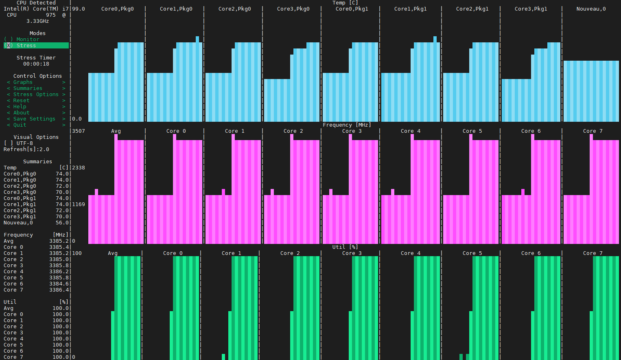
Task: Click the Core 0 green utilization bar graph
Action: click(x=185, y=308)
